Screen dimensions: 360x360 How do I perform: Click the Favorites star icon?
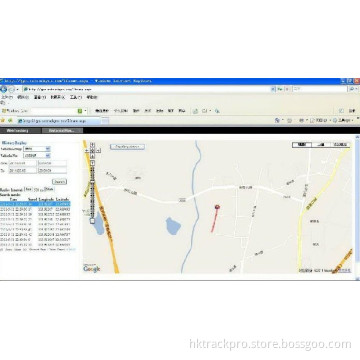click(3, 120)
